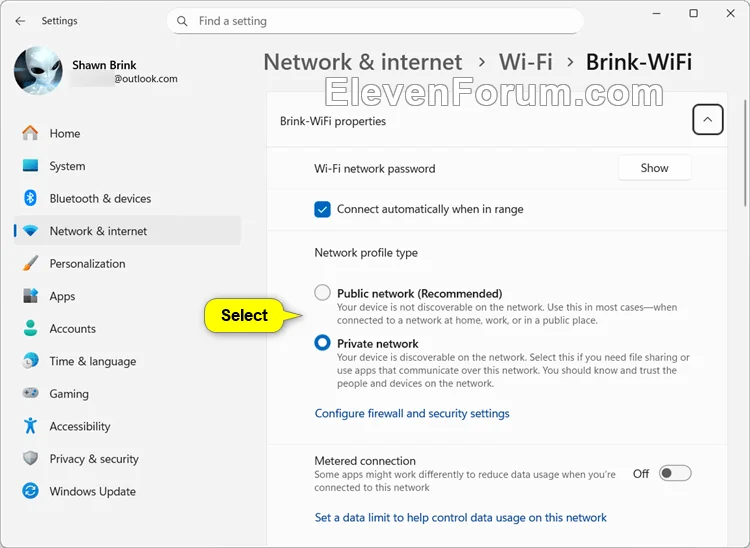Go to the Wi-Fi breadcrumb
Image resolution: width=750 pixels, height=548 pixels.
526,62
